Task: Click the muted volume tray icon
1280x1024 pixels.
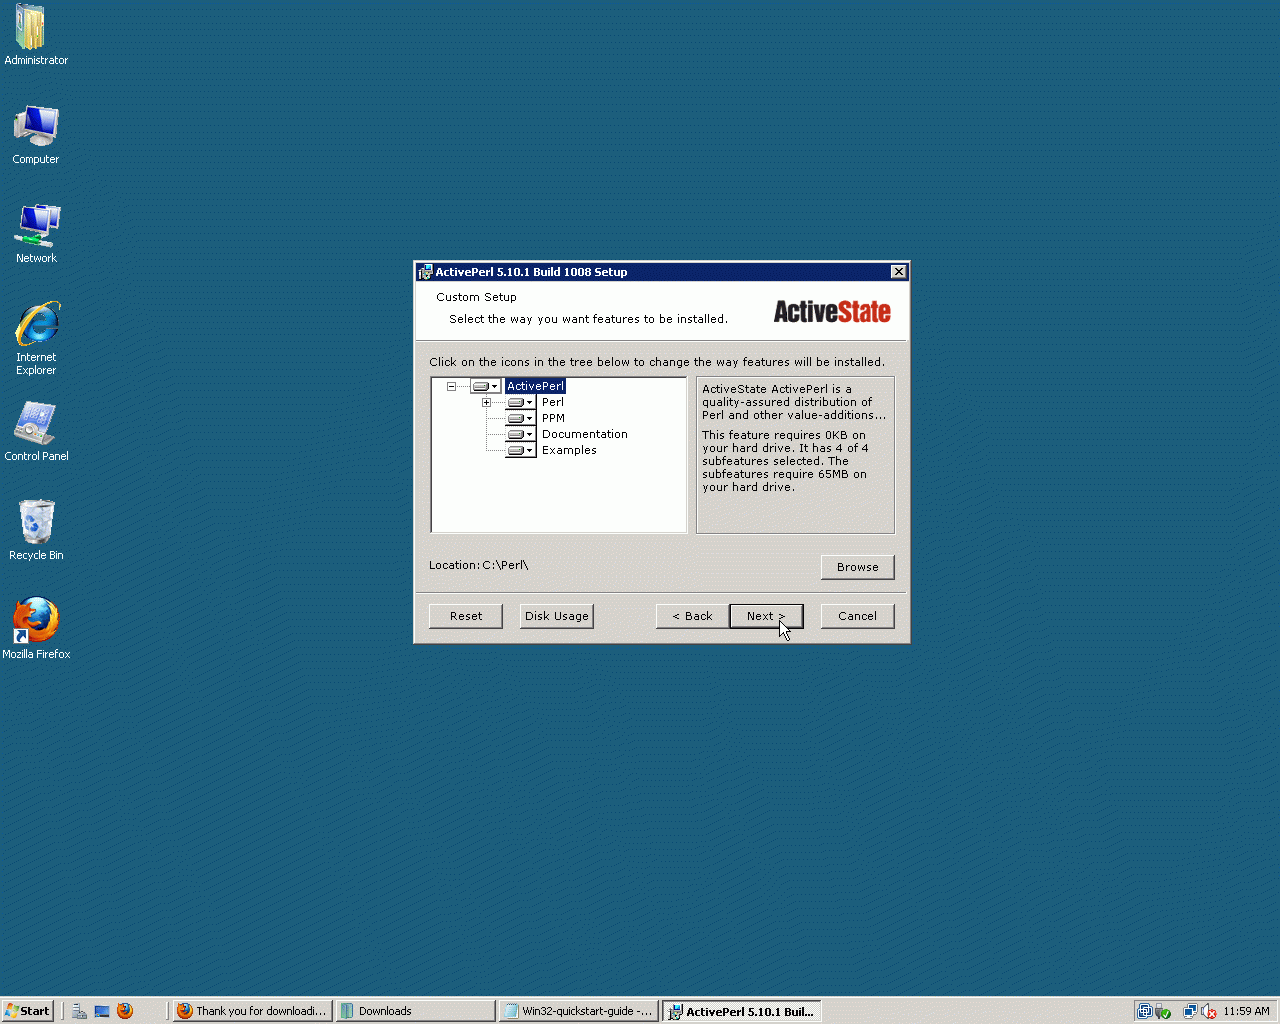Action: pos(1209,1011)
